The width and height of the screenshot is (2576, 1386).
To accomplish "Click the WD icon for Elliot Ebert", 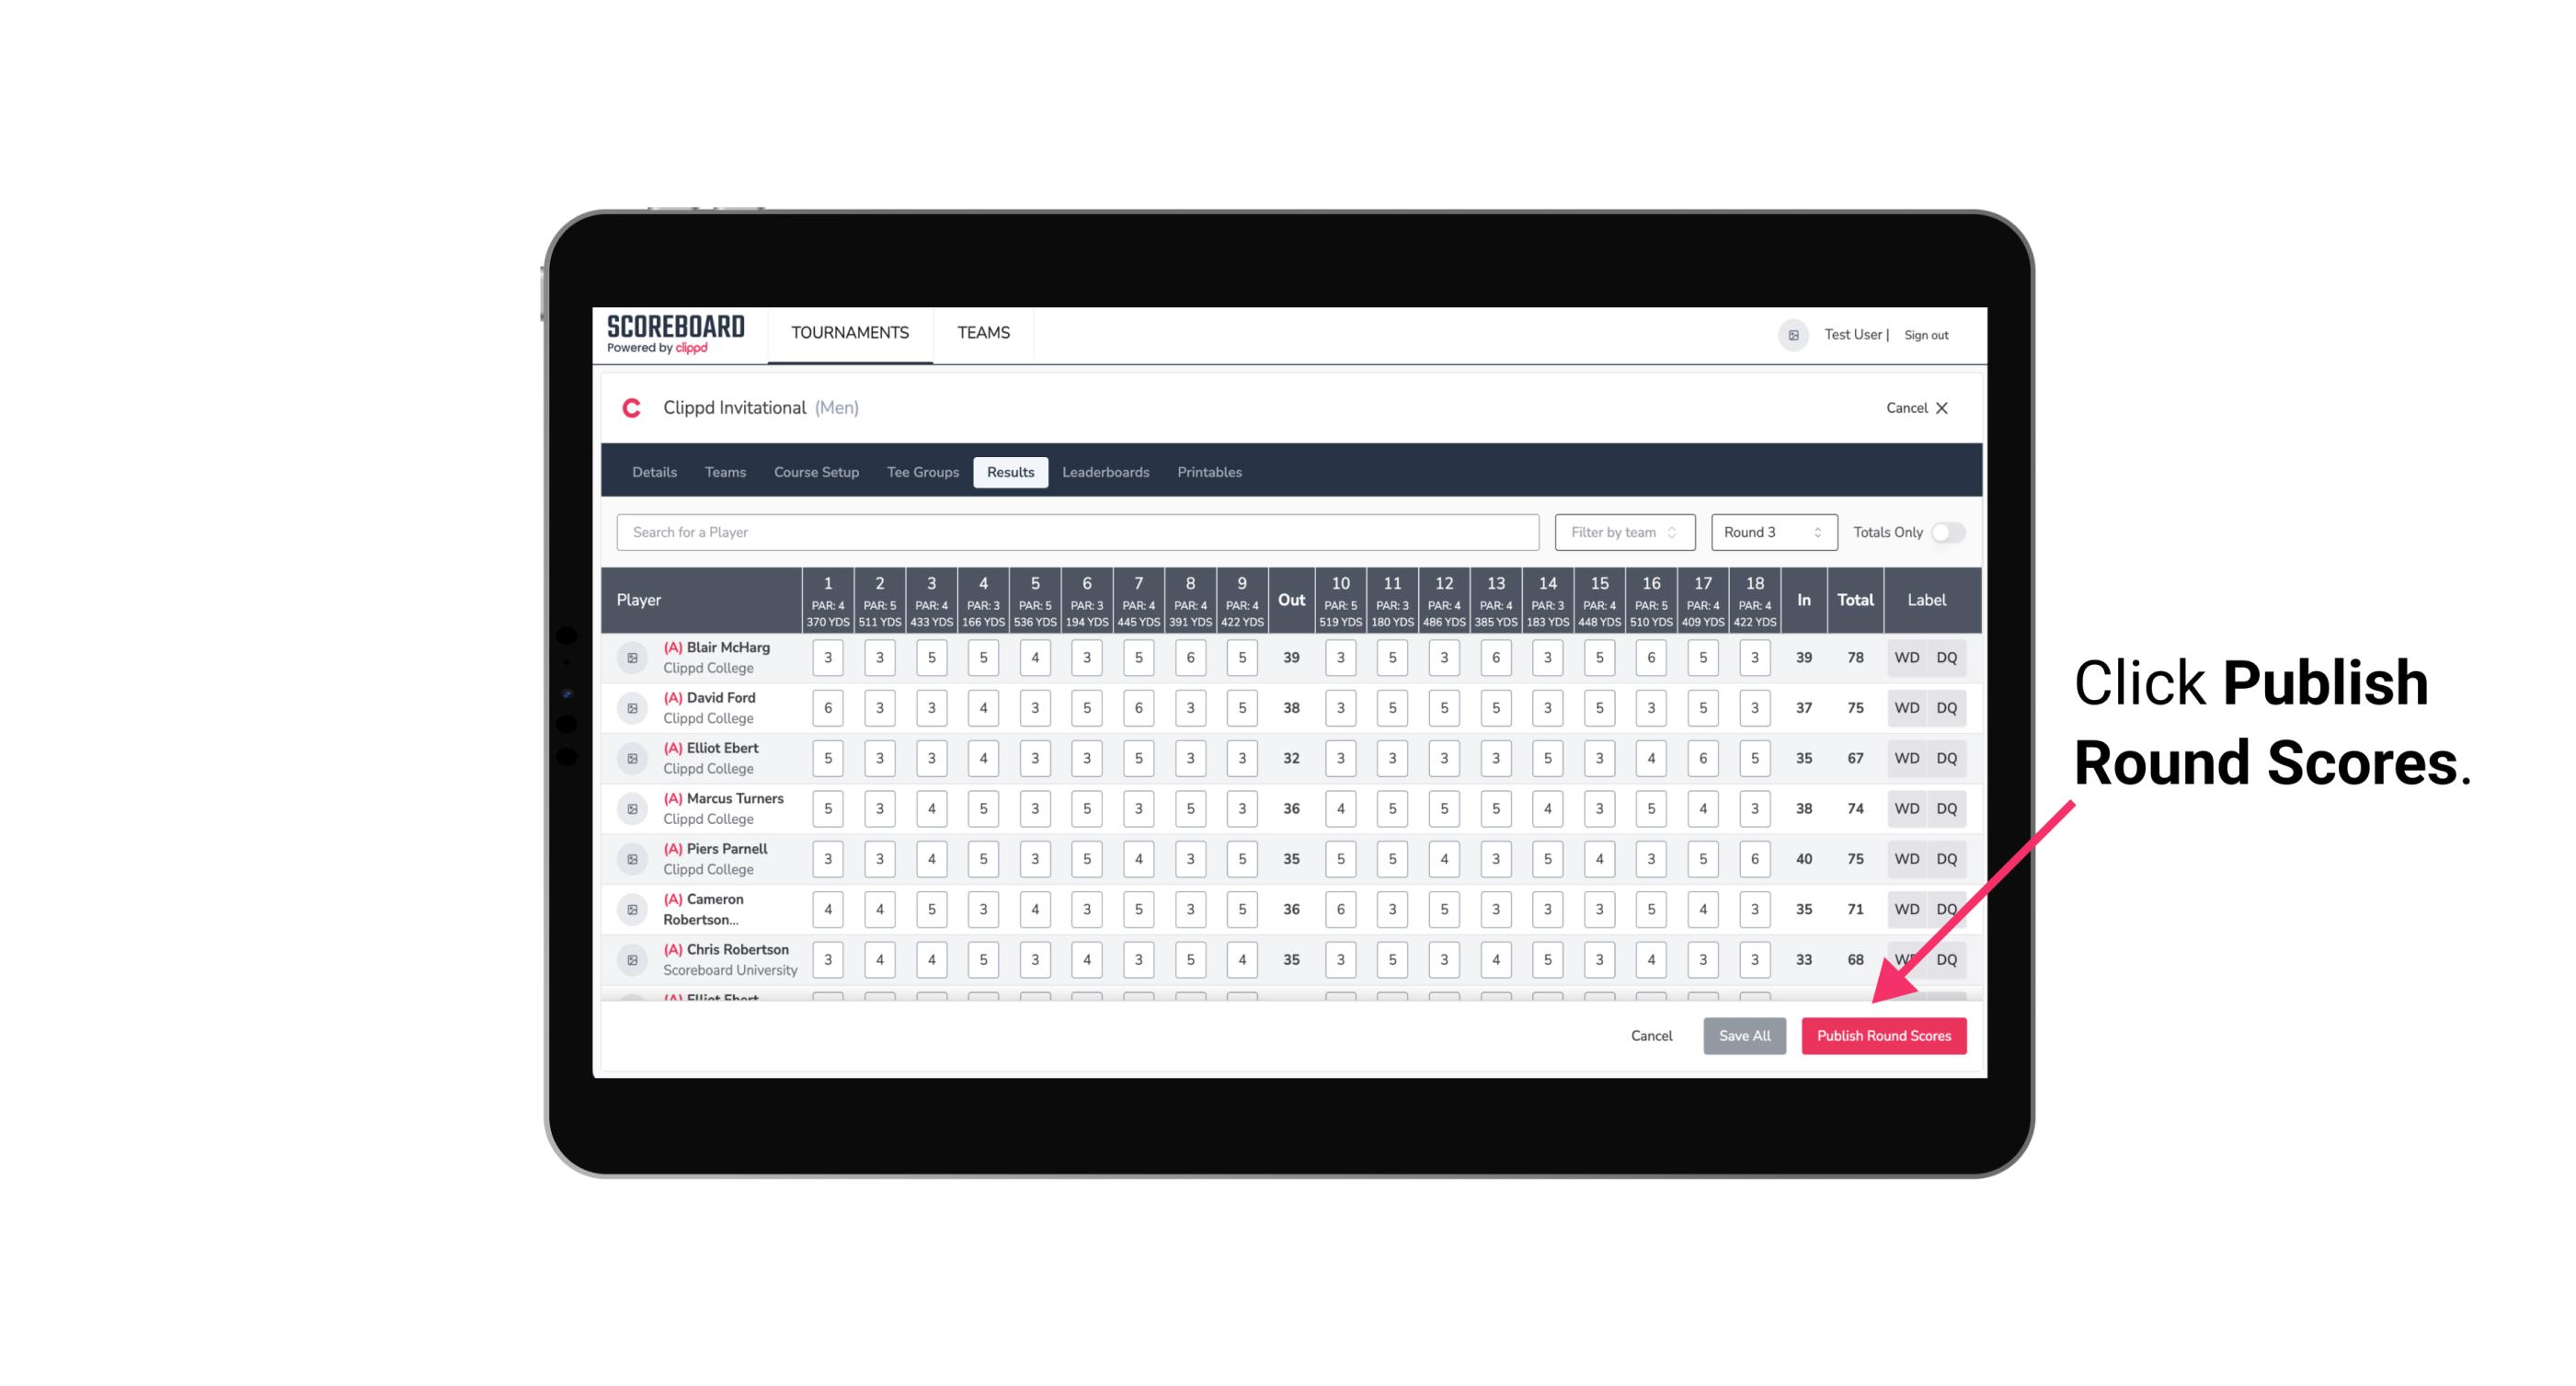I will (1907, 758).
